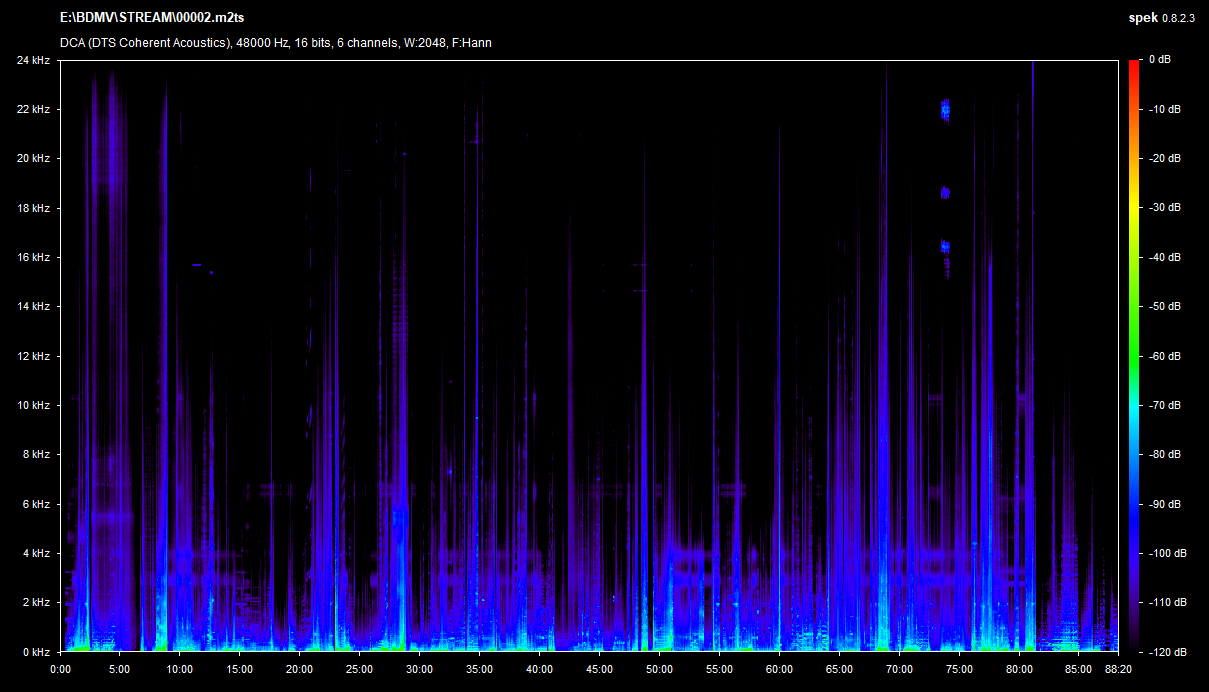Click the bright blue blob near 22 kHz
Viewport: 1209px width, 692px height.
[945, 109]
